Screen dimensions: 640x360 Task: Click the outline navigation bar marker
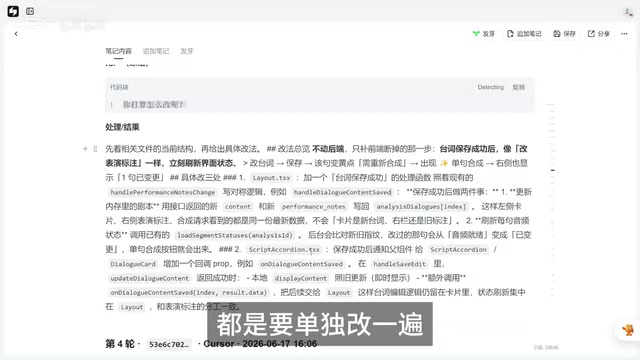553,170
